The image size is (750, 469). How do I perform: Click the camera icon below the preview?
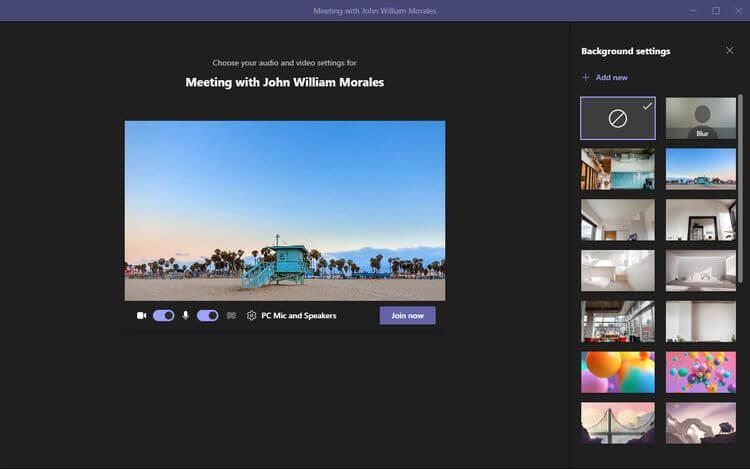(142, 316)
